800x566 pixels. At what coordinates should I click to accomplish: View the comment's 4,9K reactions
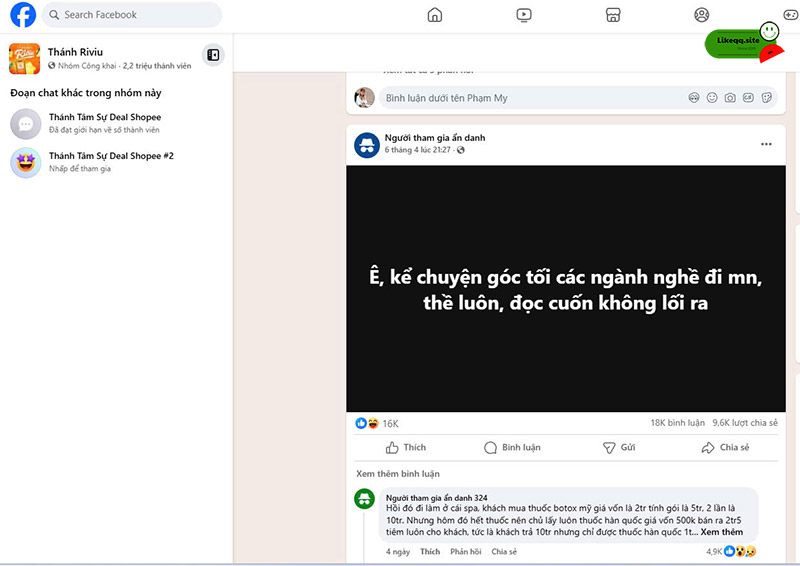(731, 551)
